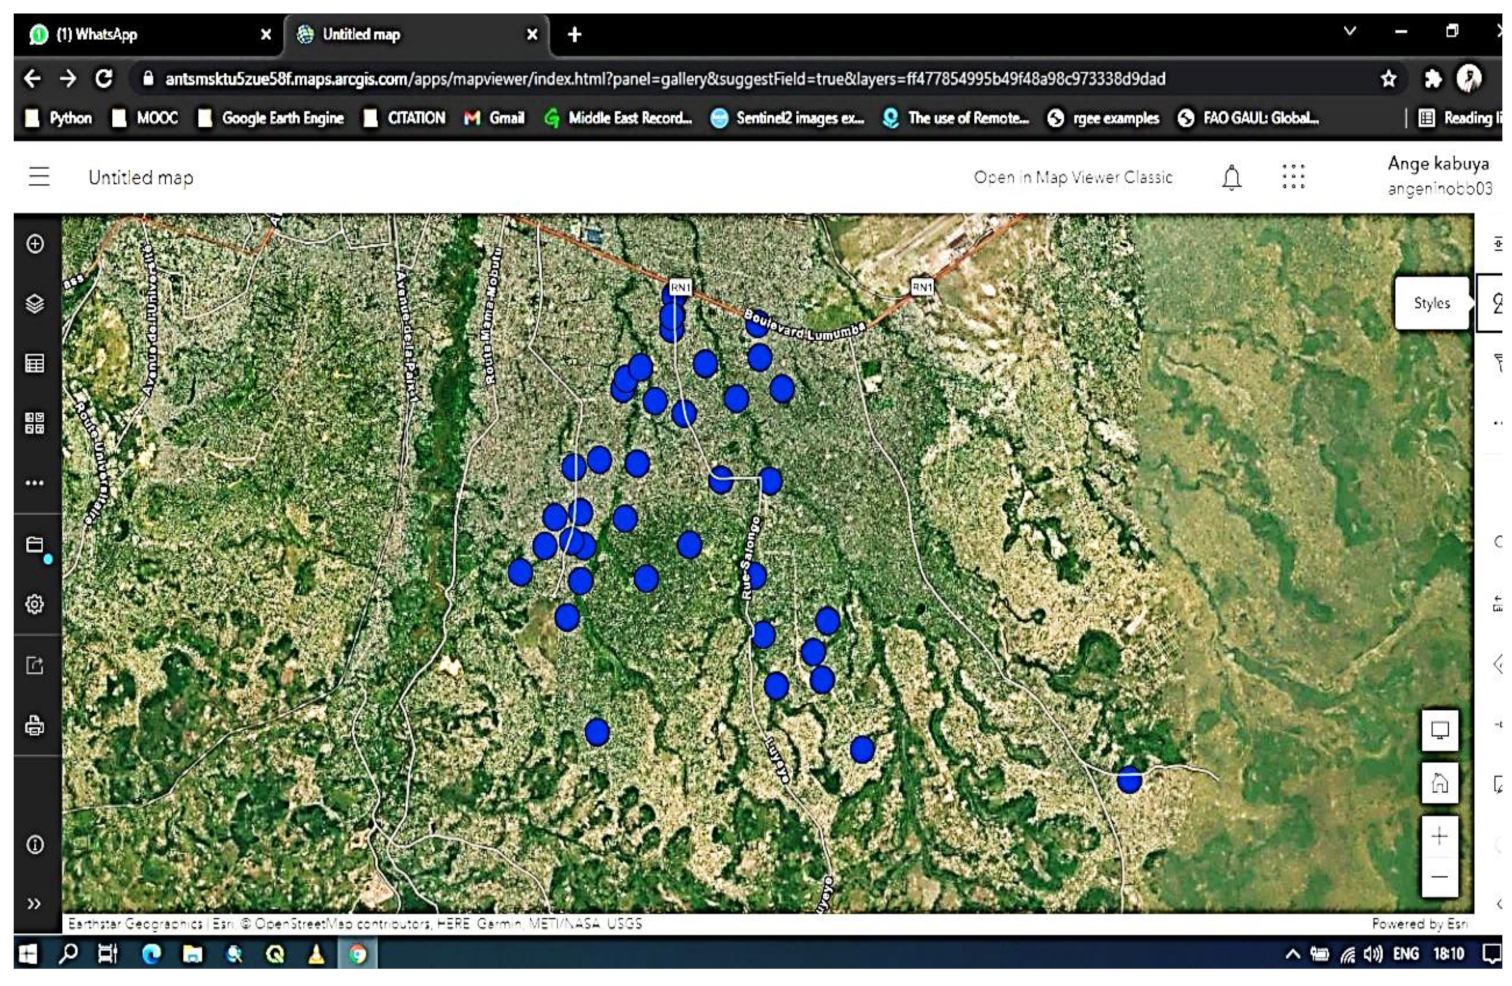The height and width of the screenshot is (986, 1512).
Task: Open the hamburger menu beside Untitled map
Action: pos(39,177)
